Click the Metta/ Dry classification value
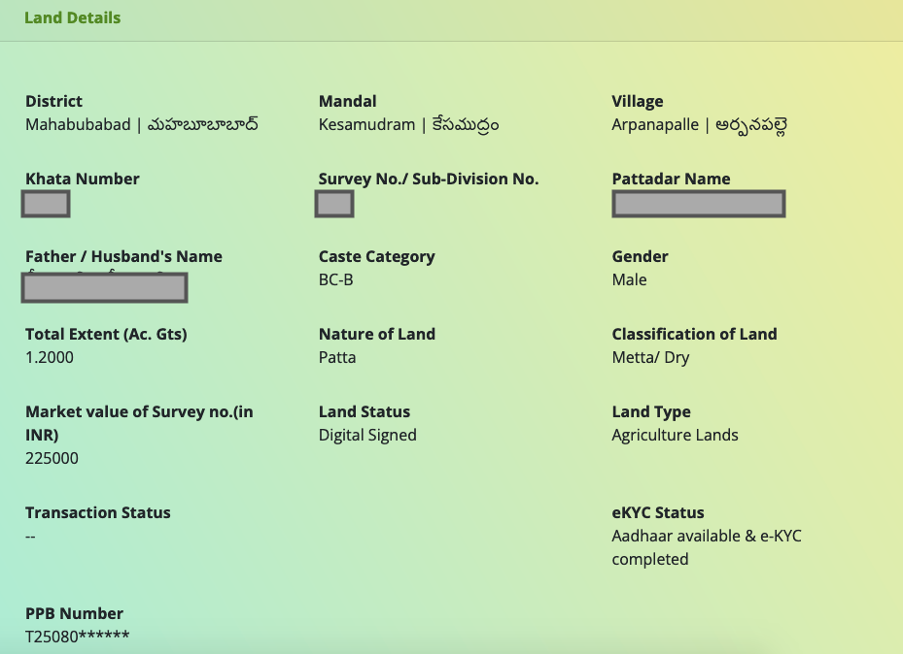The image size is (904, 654). point(650,358)
